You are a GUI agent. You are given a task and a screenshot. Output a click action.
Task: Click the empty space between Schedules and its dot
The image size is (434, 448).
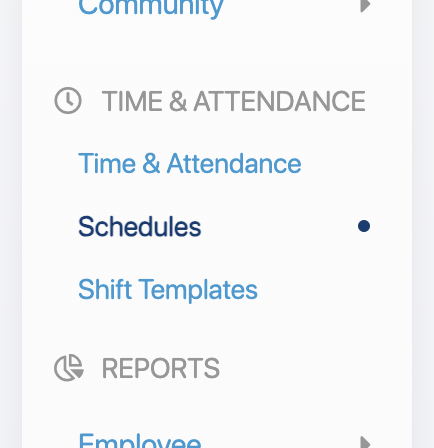279,226
